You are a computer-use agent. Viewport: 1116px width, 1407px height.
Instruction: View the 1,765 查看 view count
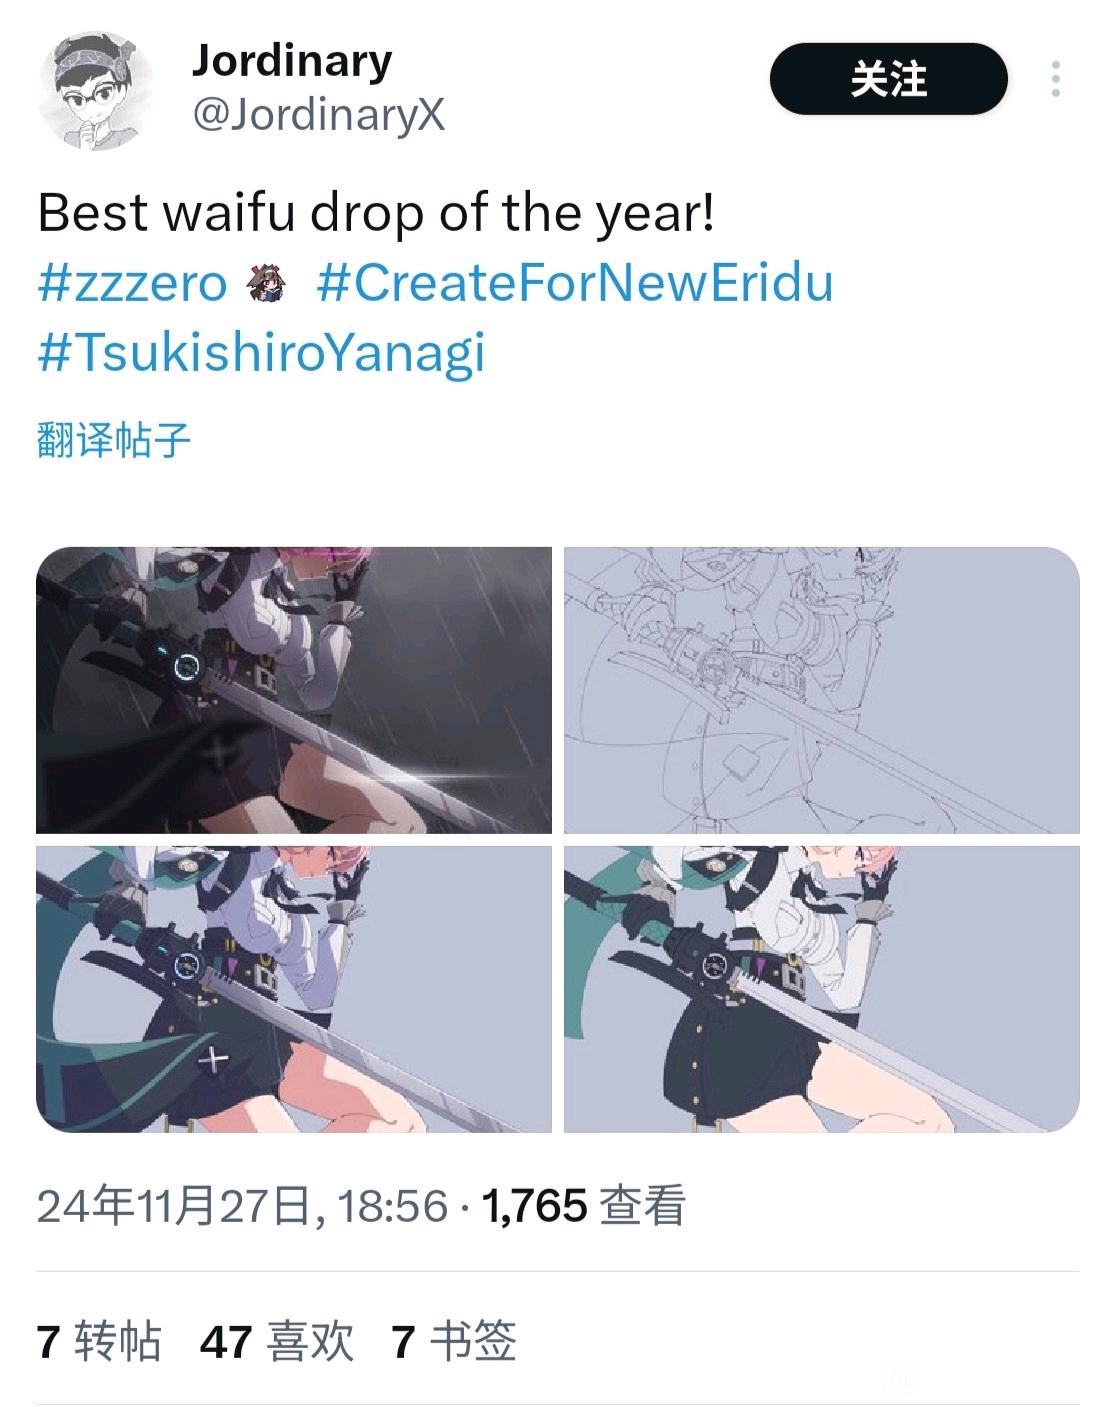pos(584,1206)
